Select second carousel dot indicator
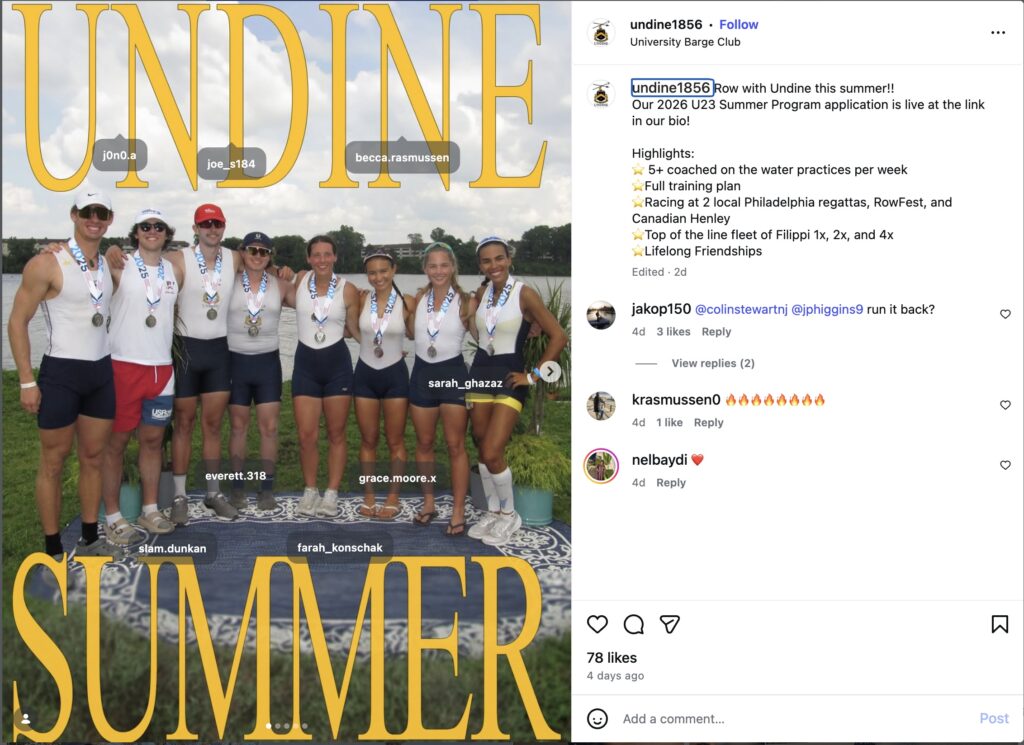This screenshot has height=745, width=1024. 278,725
